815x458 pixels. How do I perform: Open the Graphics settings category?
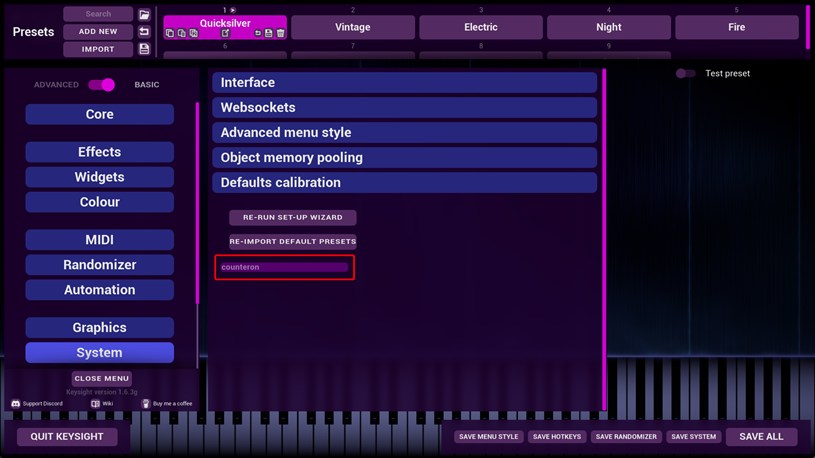tap(100, 328)
